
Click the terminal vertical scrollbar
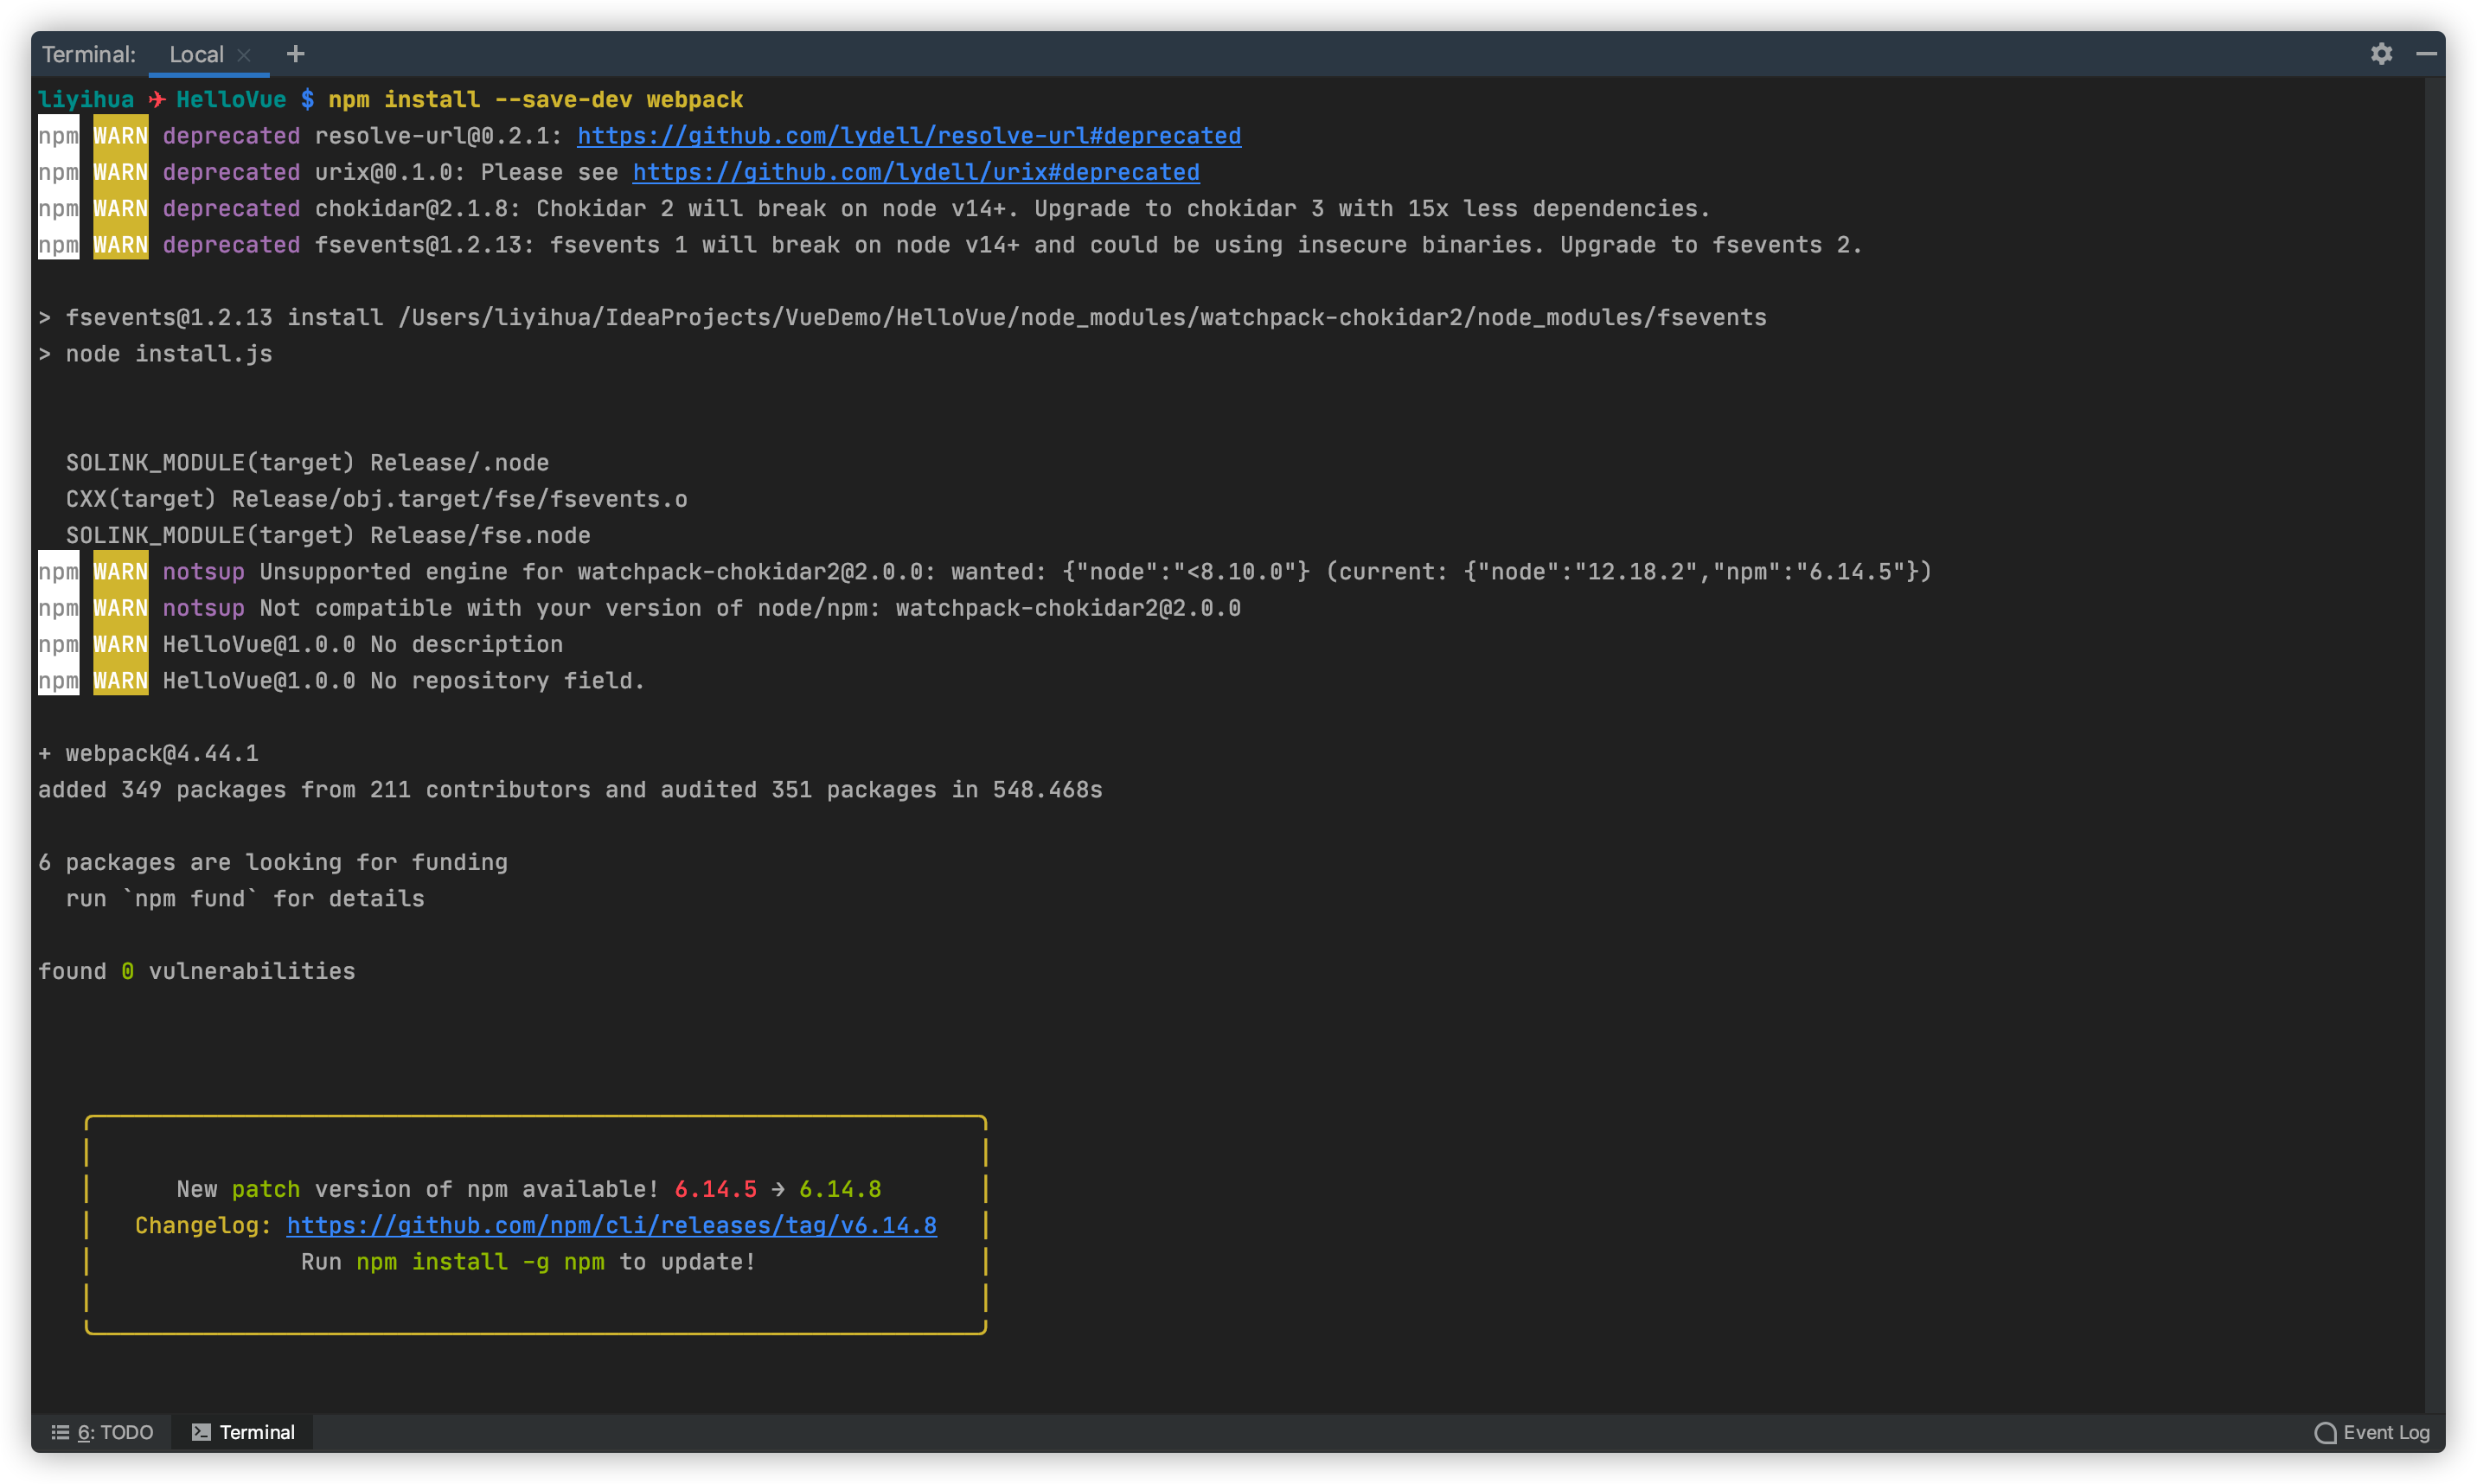coord(2434,745)
